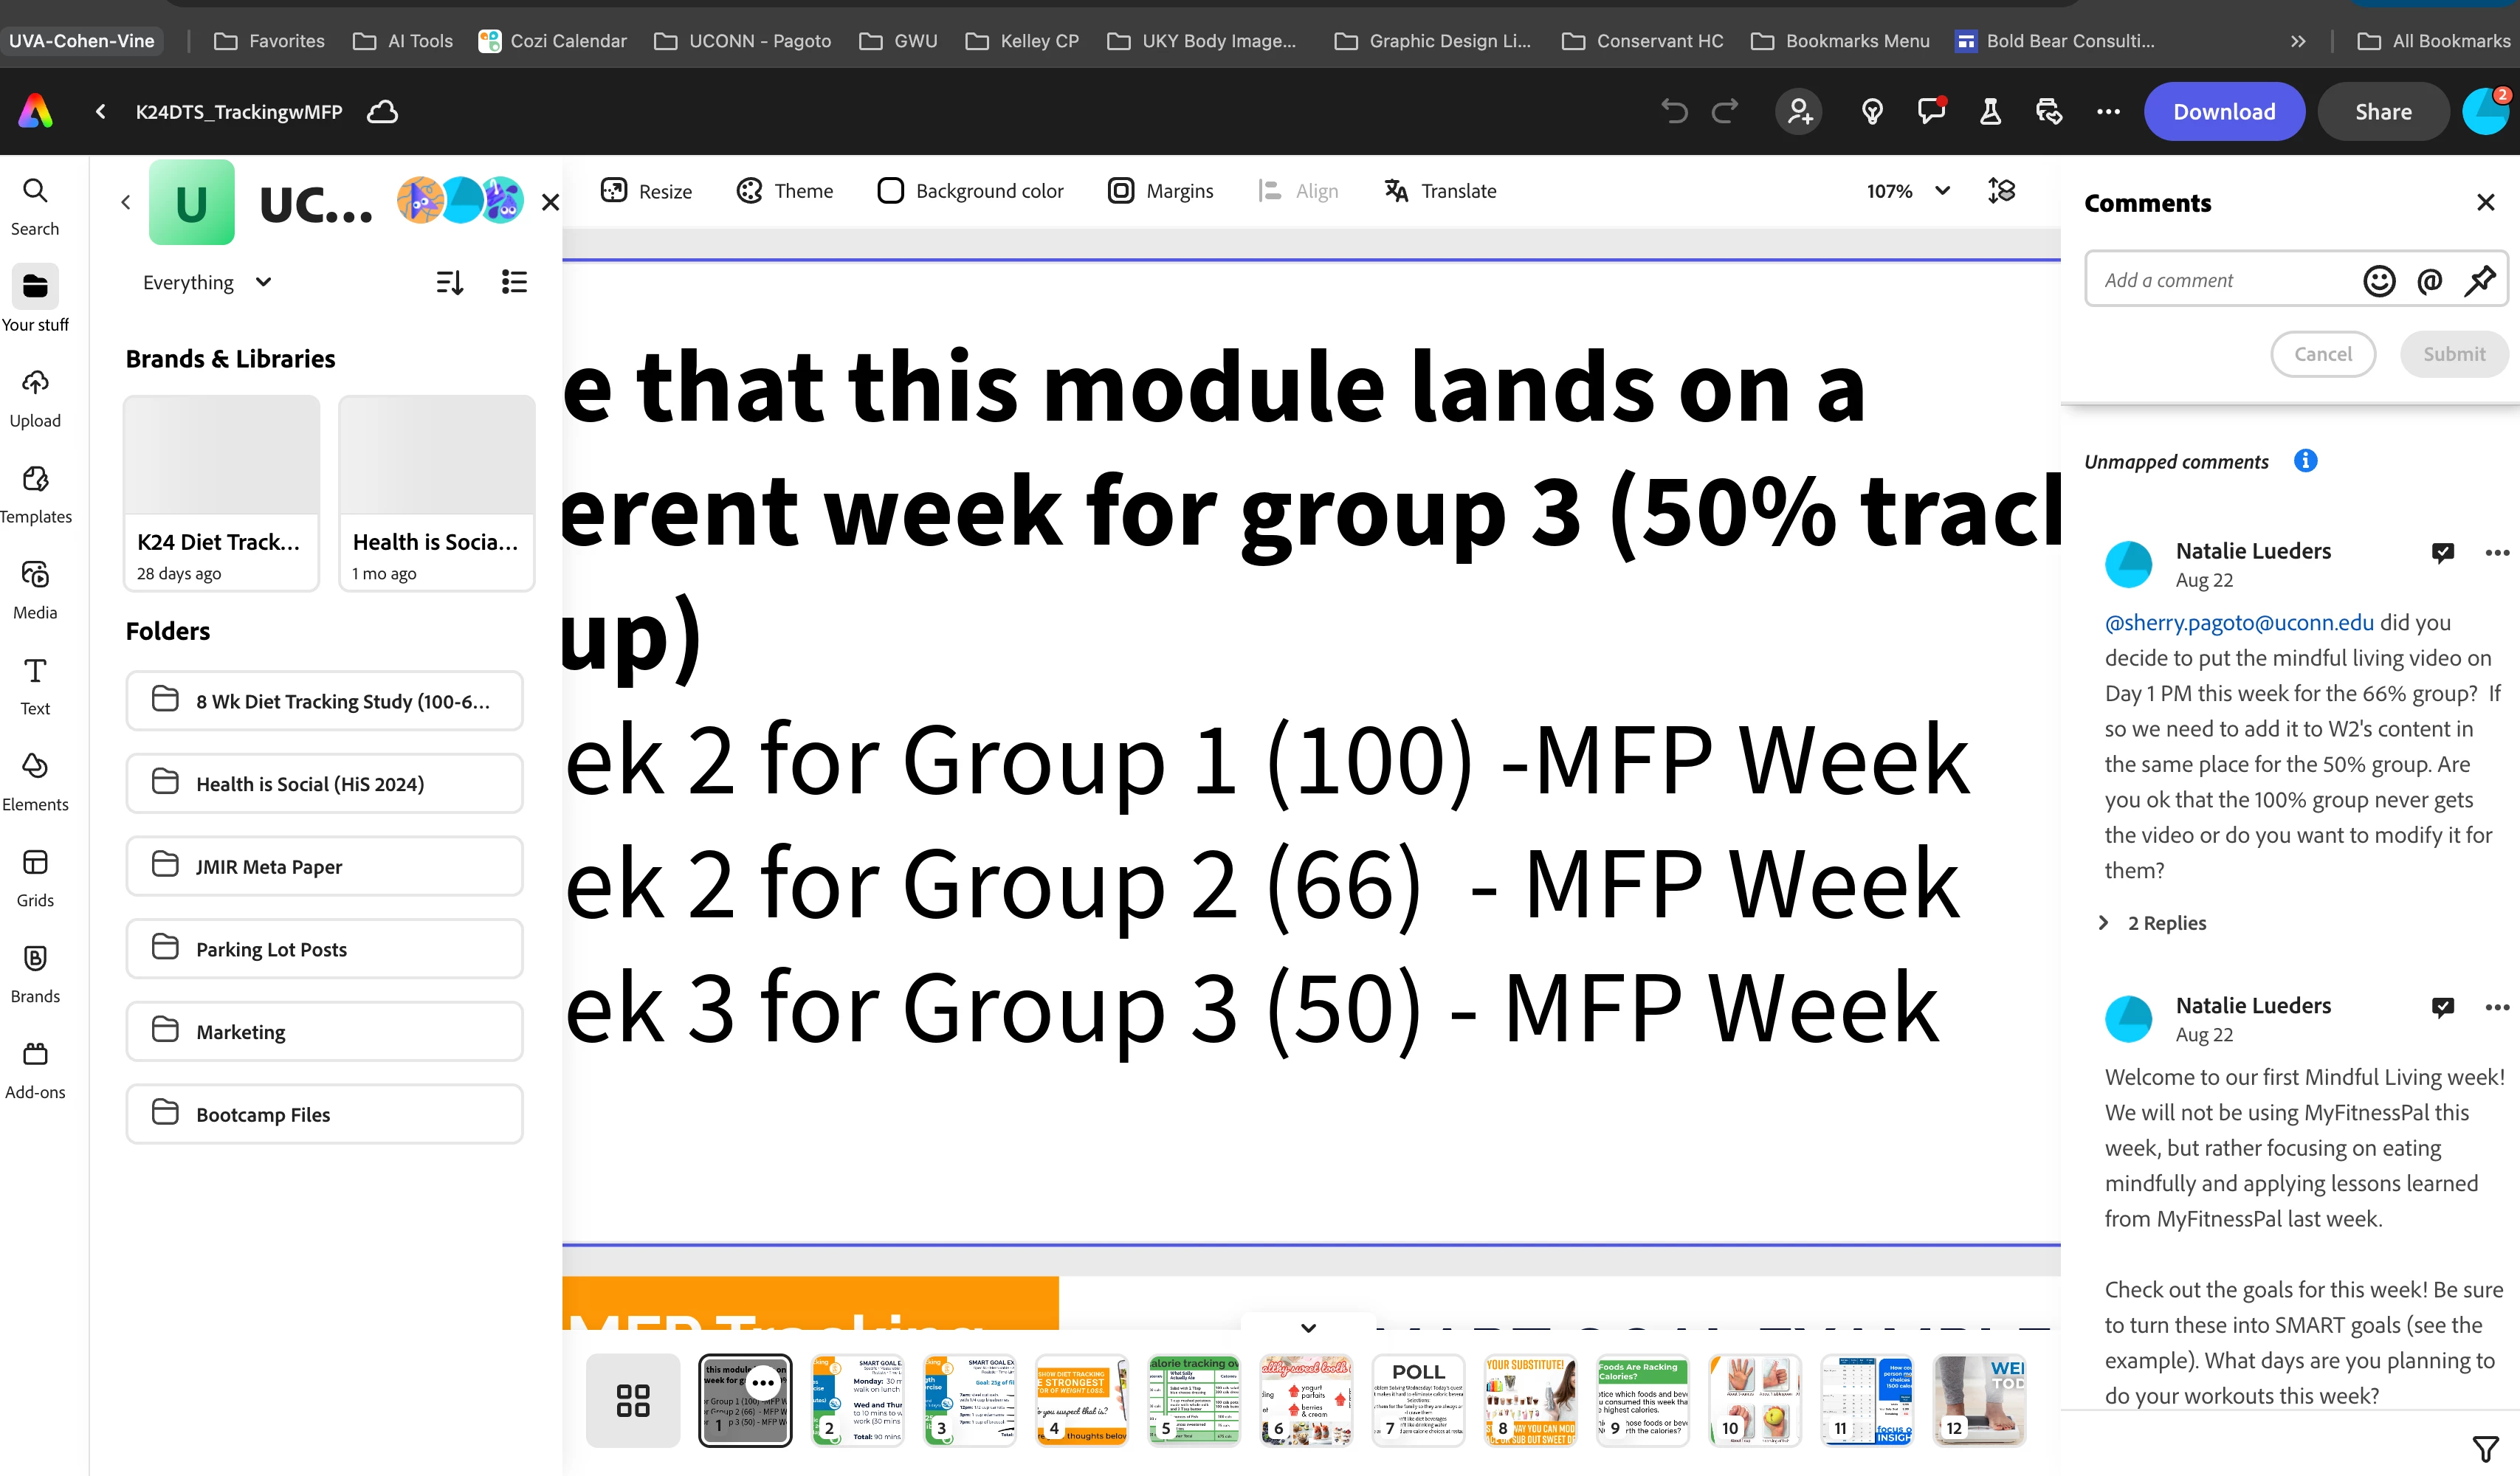Select the page 7 POLL thumbnail
Viewport: 2520px width, 1476px height.
point(1418,1400)
